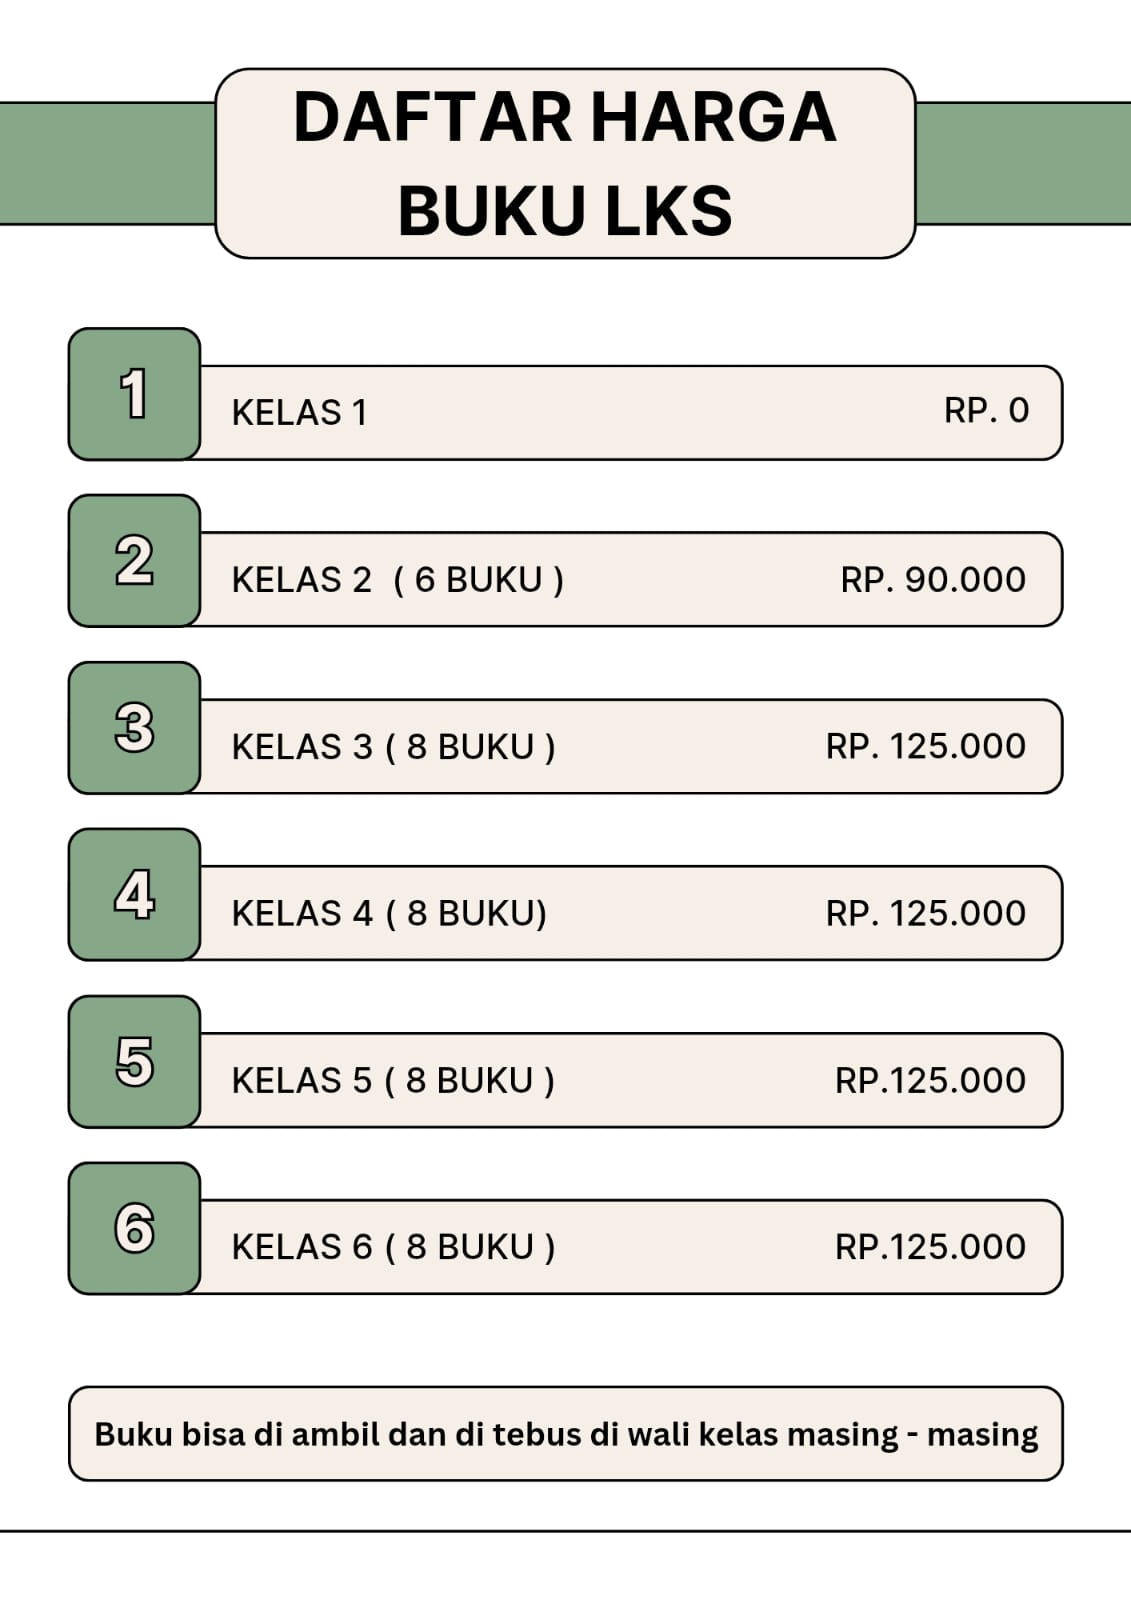The height and width of the screenshot is (1600, 1131).
Task: Click the Kelas 3 price RP. 125.000
Action: (925, 746)
